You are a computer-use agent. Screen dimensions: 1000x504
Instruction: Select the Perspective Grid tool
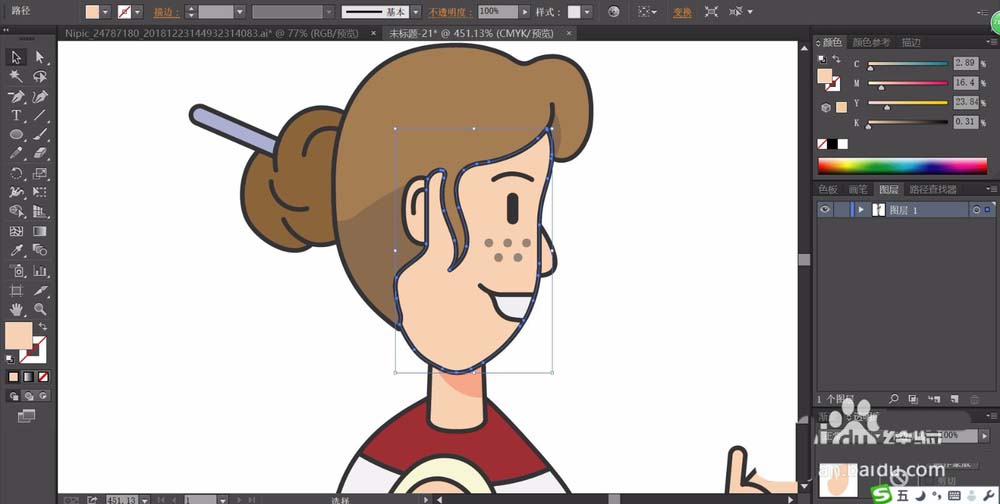tap(40, 212)
